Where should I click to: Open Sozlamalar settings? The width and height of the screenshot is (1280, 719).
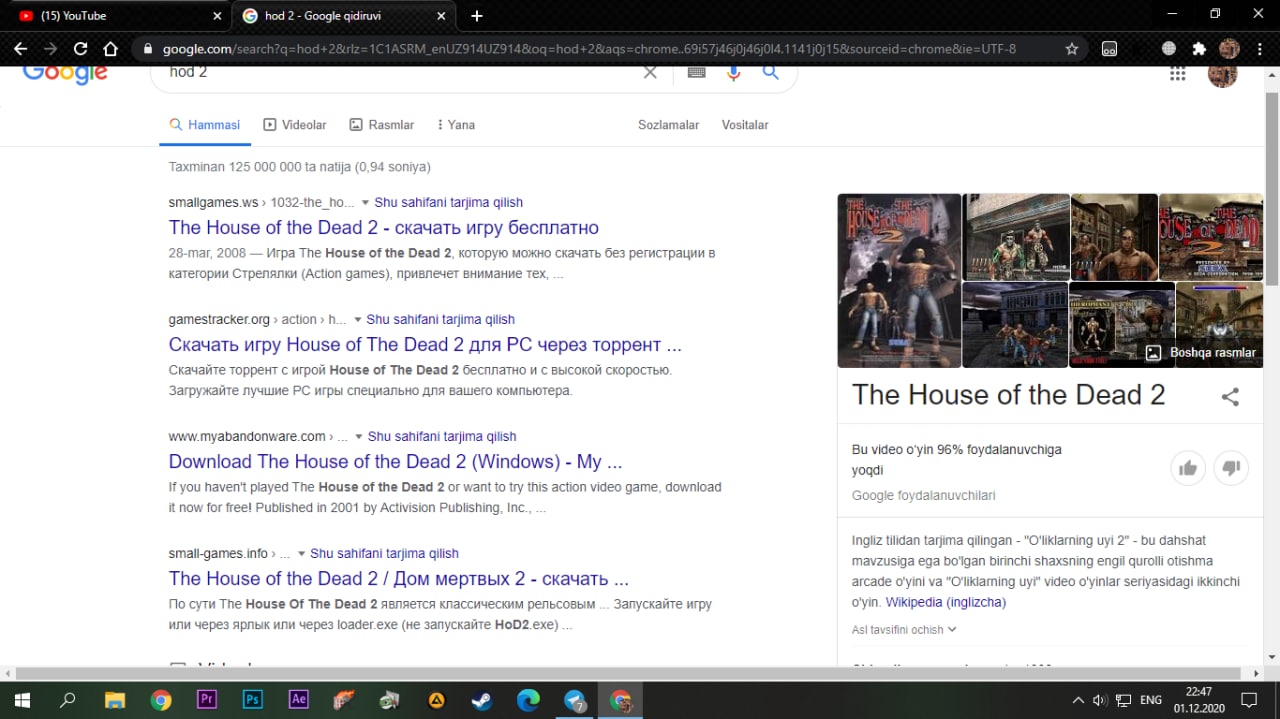click(x=668, y=125)
